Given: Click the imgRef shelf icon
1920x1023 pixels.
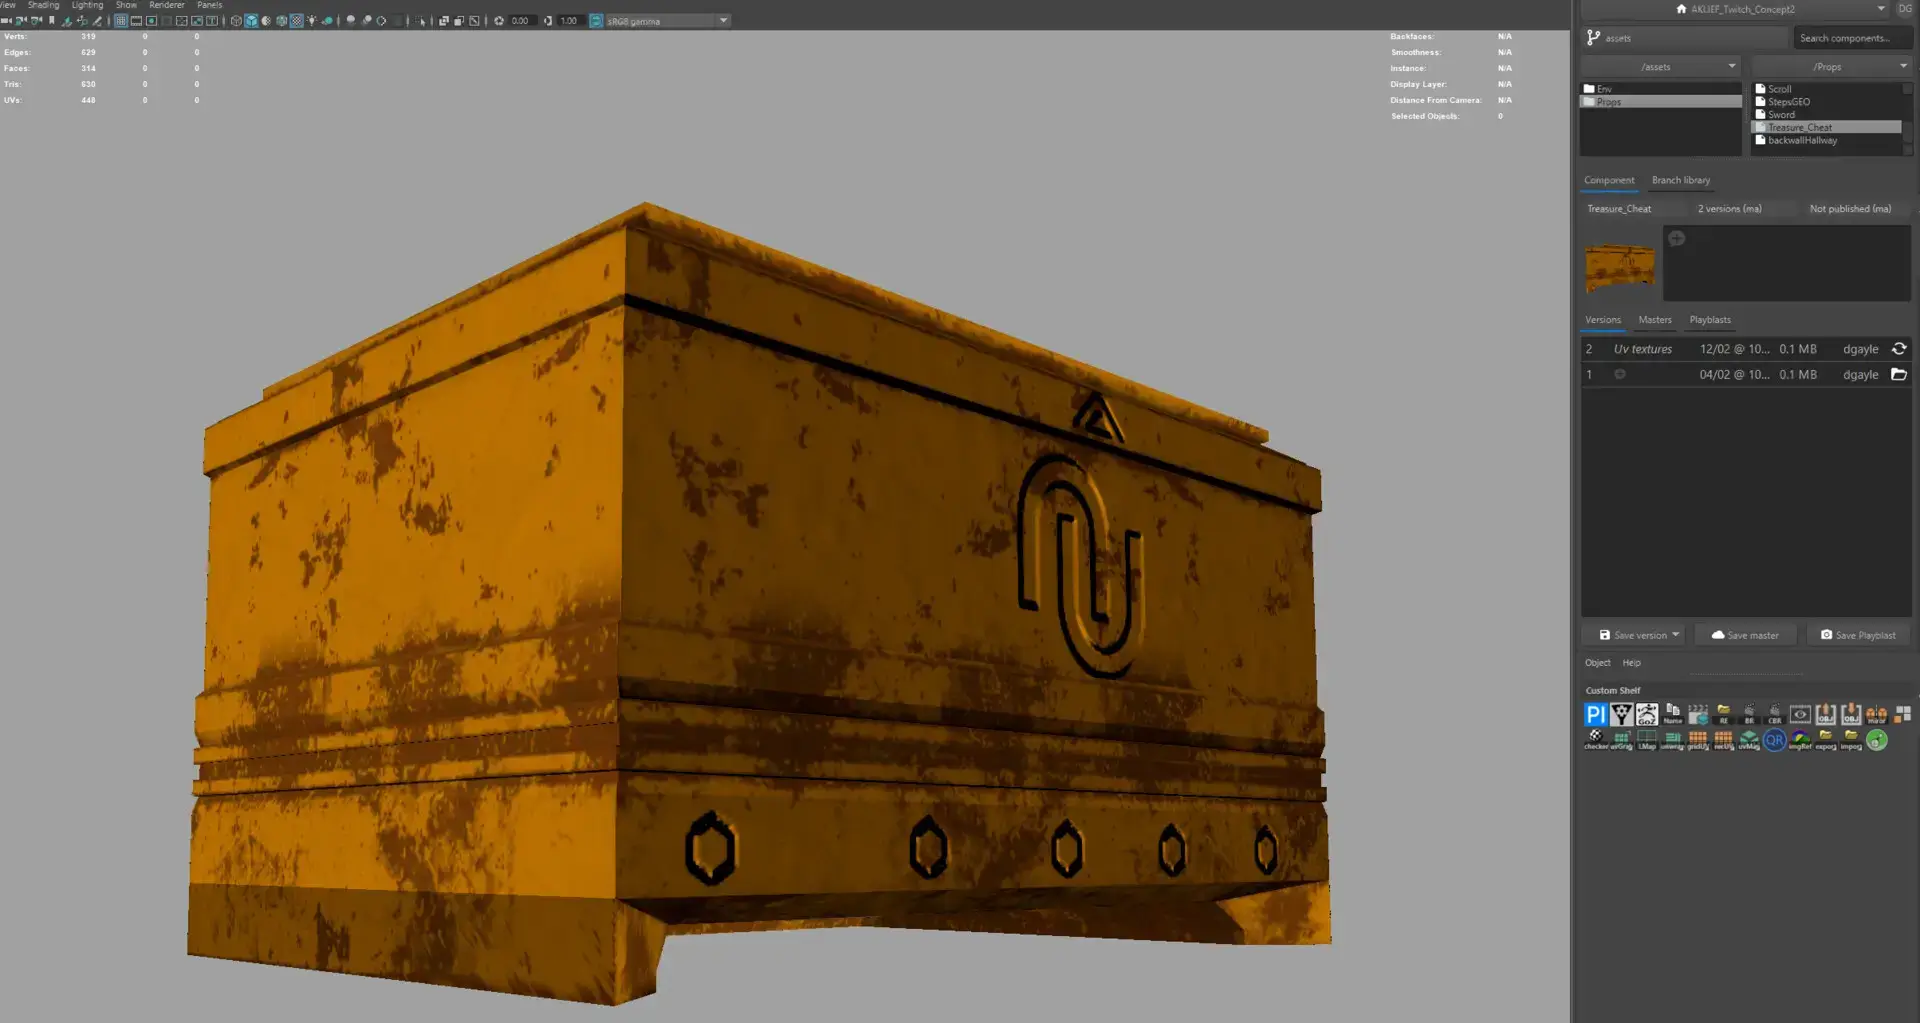Looking at the screenshot, I should click(x=1800, y=740).
